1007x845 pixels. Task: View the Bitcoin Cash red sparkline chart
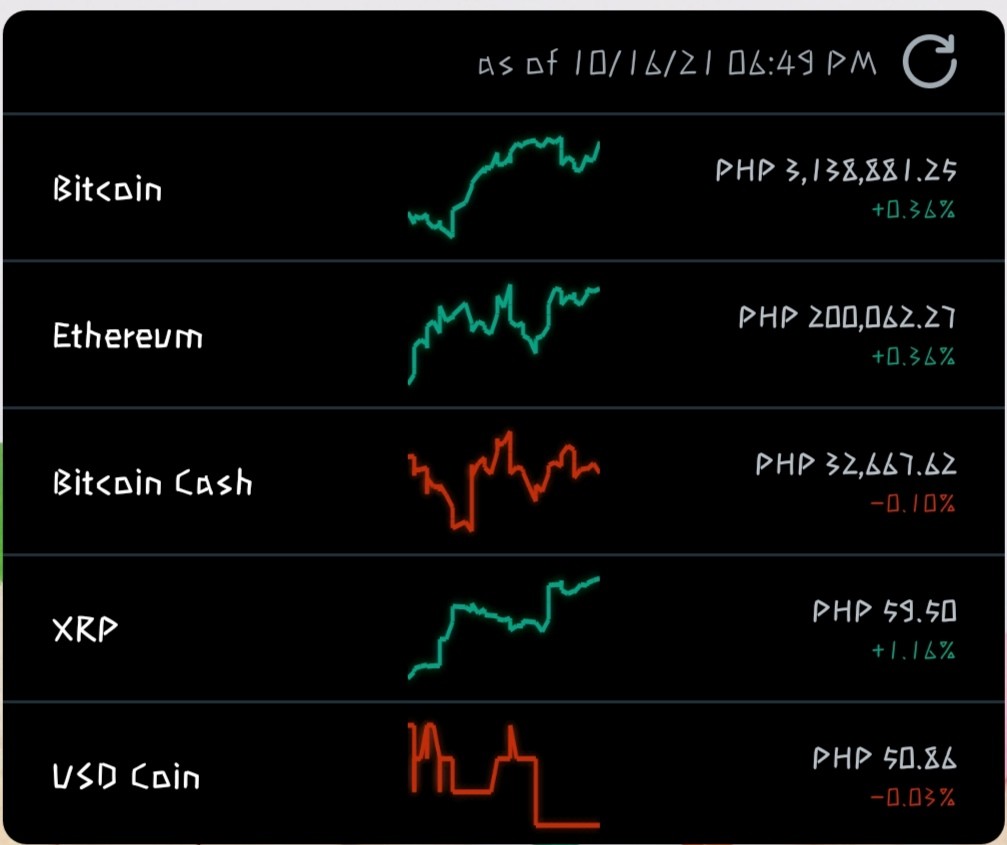point(504,482)
